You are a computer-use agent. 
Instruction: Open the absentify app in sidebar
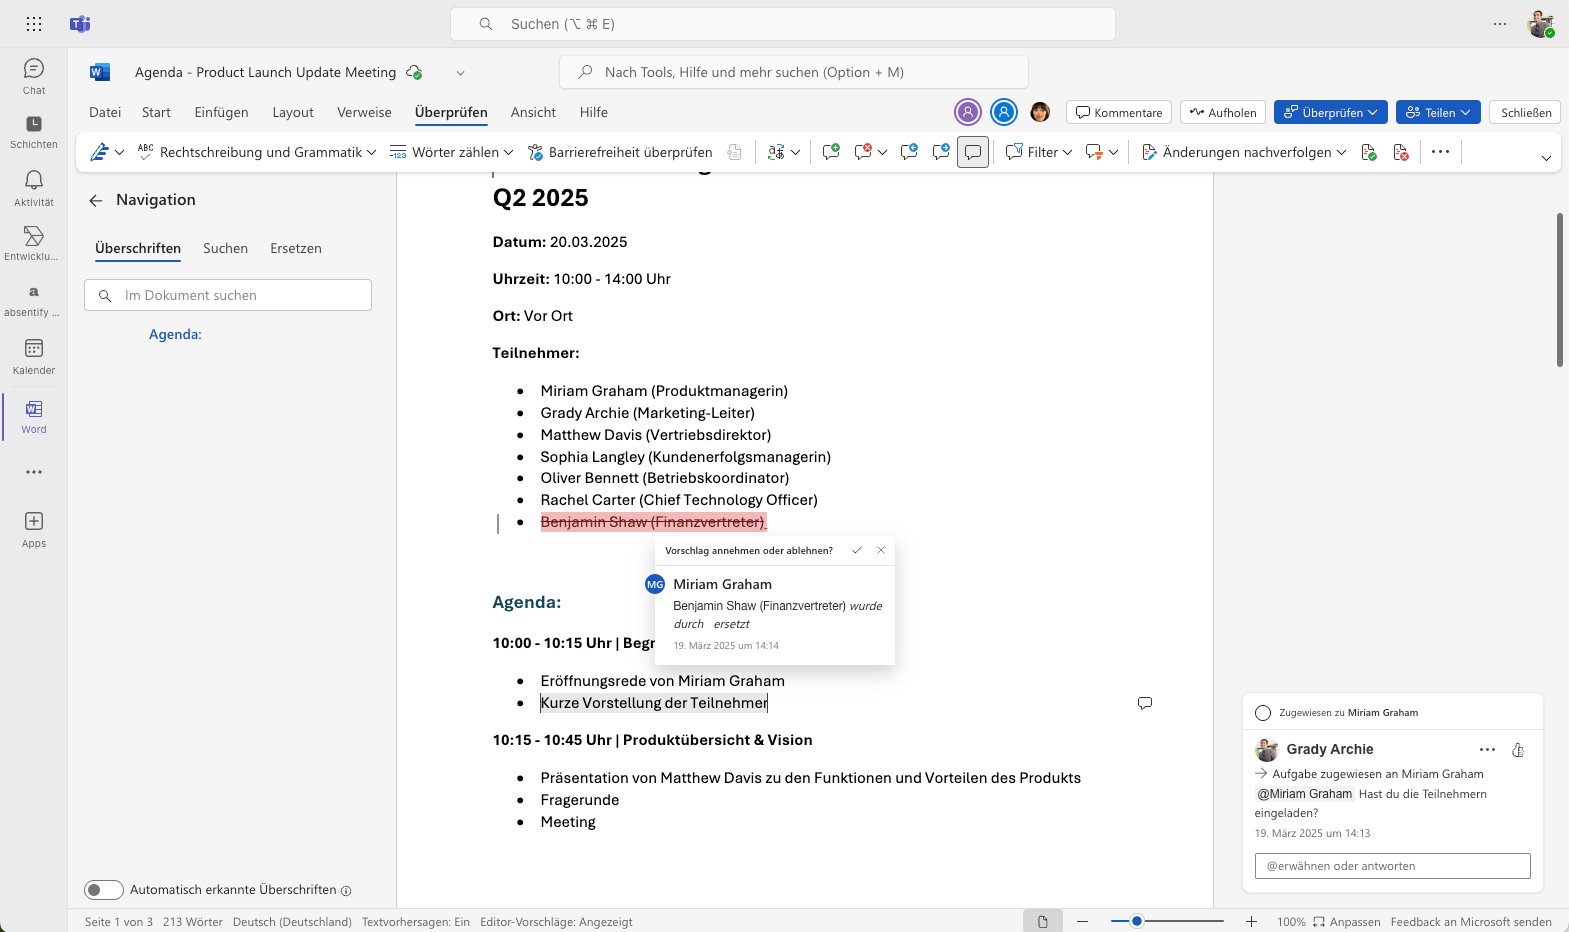(34, 300)
